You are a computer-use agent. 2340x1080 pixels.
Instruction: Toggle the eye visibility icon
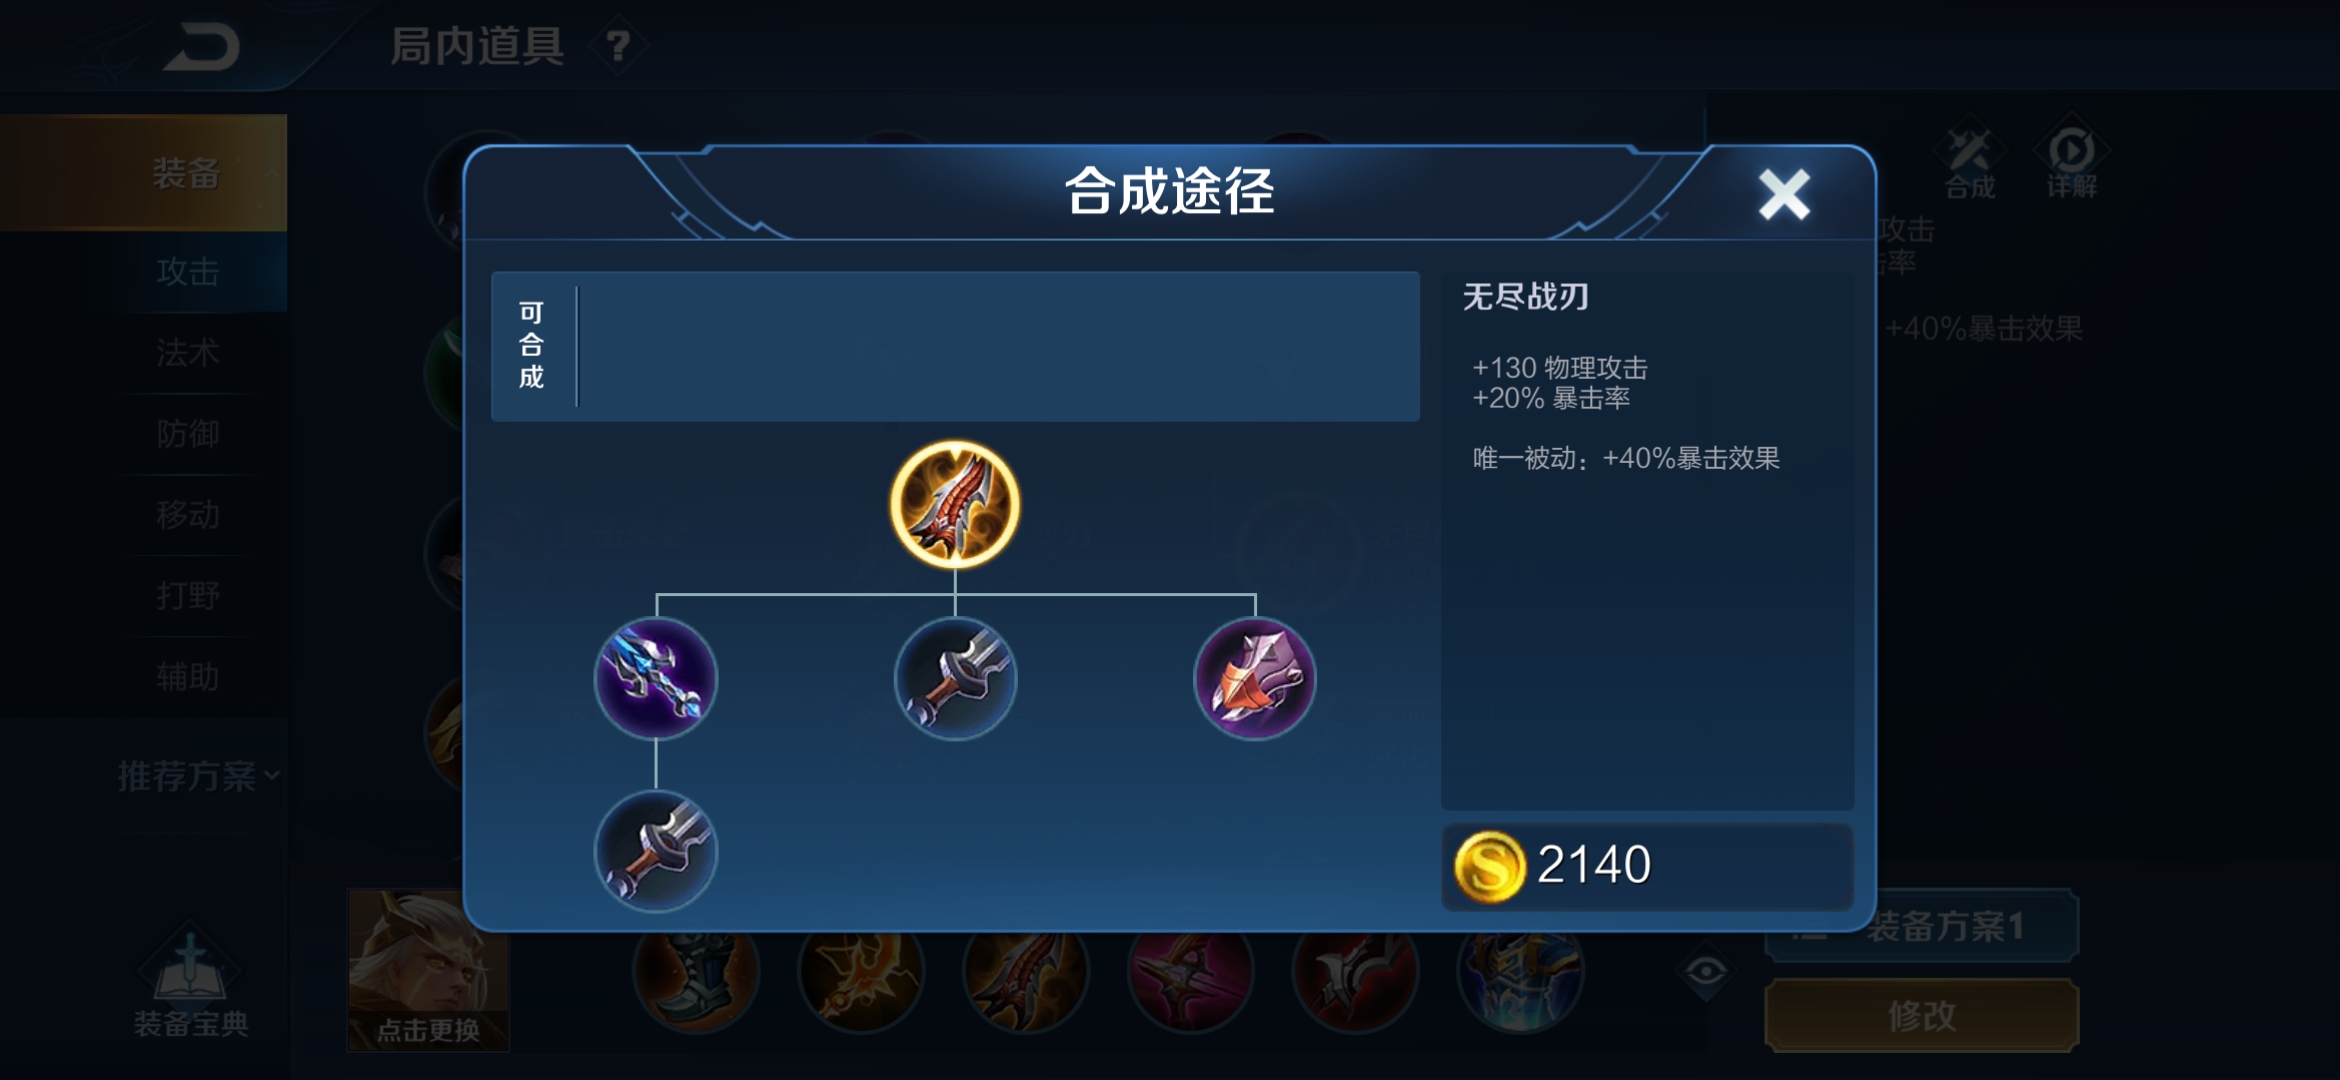click(1706, 971)
